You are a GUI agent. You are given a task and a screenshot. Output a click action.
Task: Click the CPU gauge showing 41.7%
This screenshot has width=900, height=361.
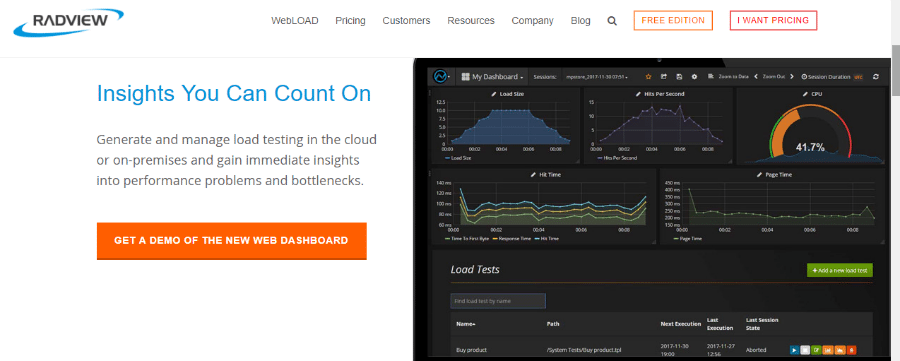pos(810,132)
